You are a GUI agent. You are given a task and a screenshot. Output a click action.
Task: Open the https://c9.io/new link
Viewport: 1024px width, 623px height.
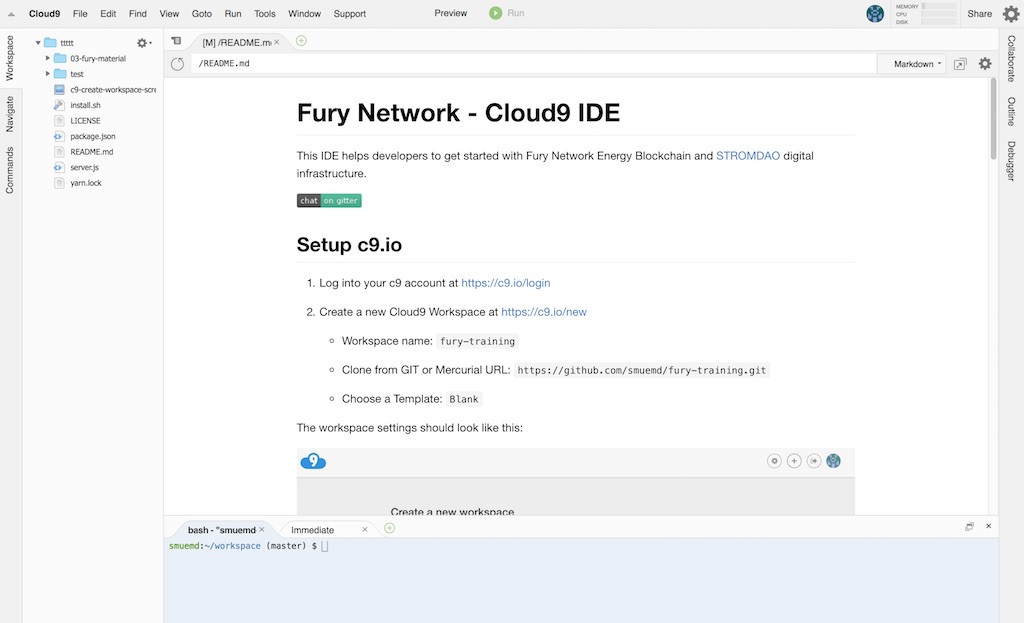(543, 312)
